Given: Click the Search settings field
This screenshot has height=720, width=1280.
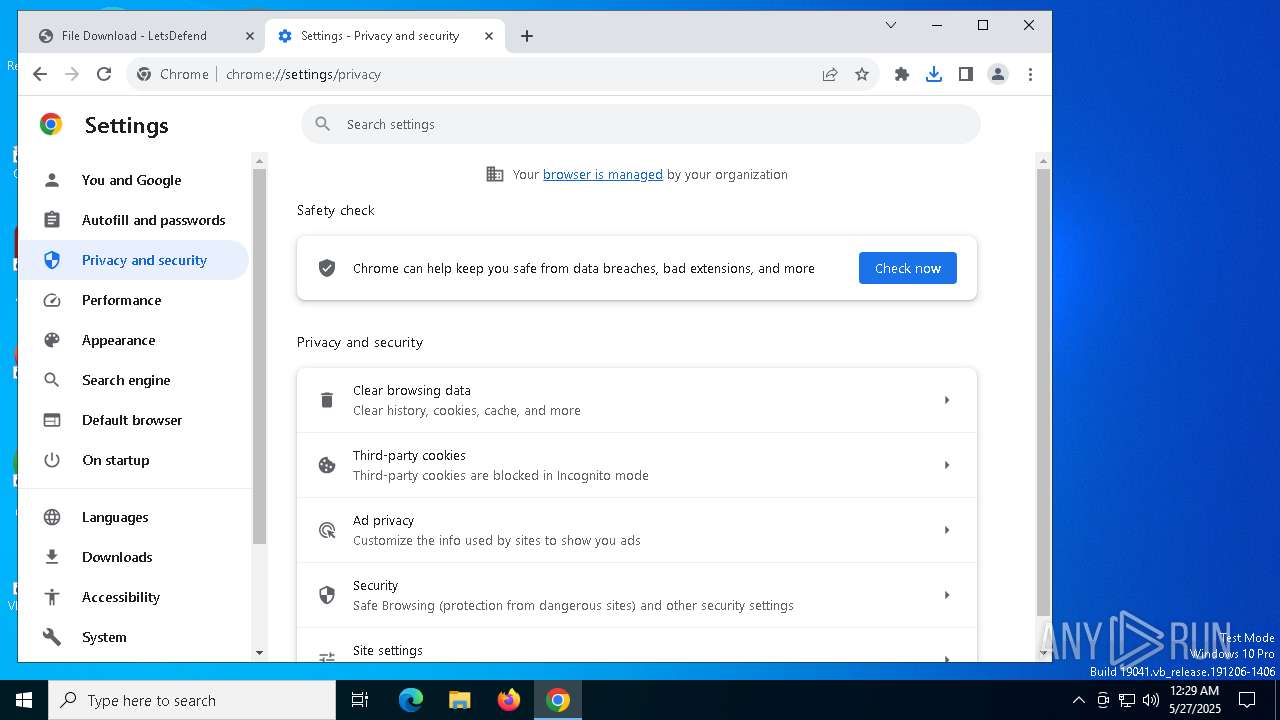Looking at the screenshot, I should [641, 124].
